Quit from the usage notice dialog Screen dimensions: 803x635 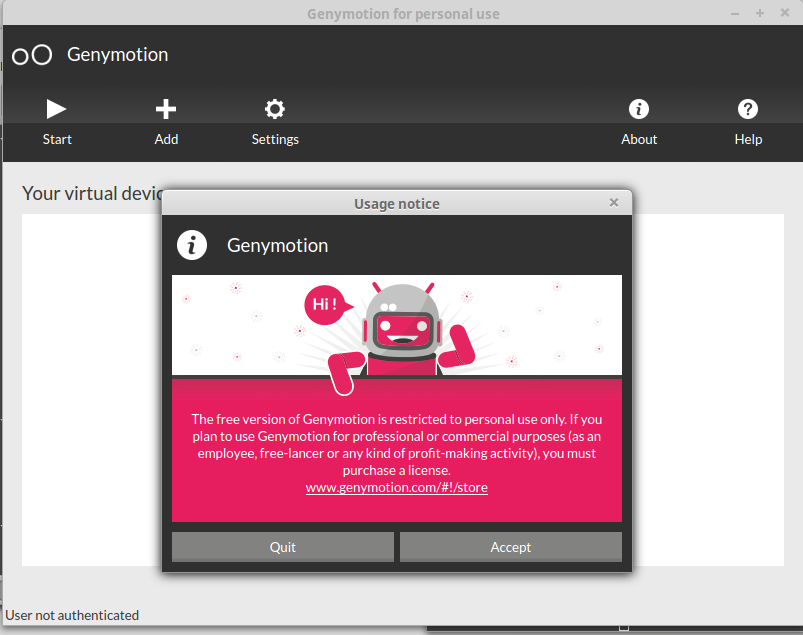[x=283, y=547]
